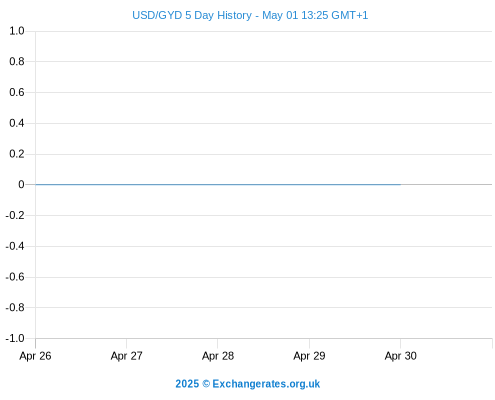Click the grey zero line after Apr 30
This screenshot has width=495, height=400.
pyautogui.click(x=446, y=184)
